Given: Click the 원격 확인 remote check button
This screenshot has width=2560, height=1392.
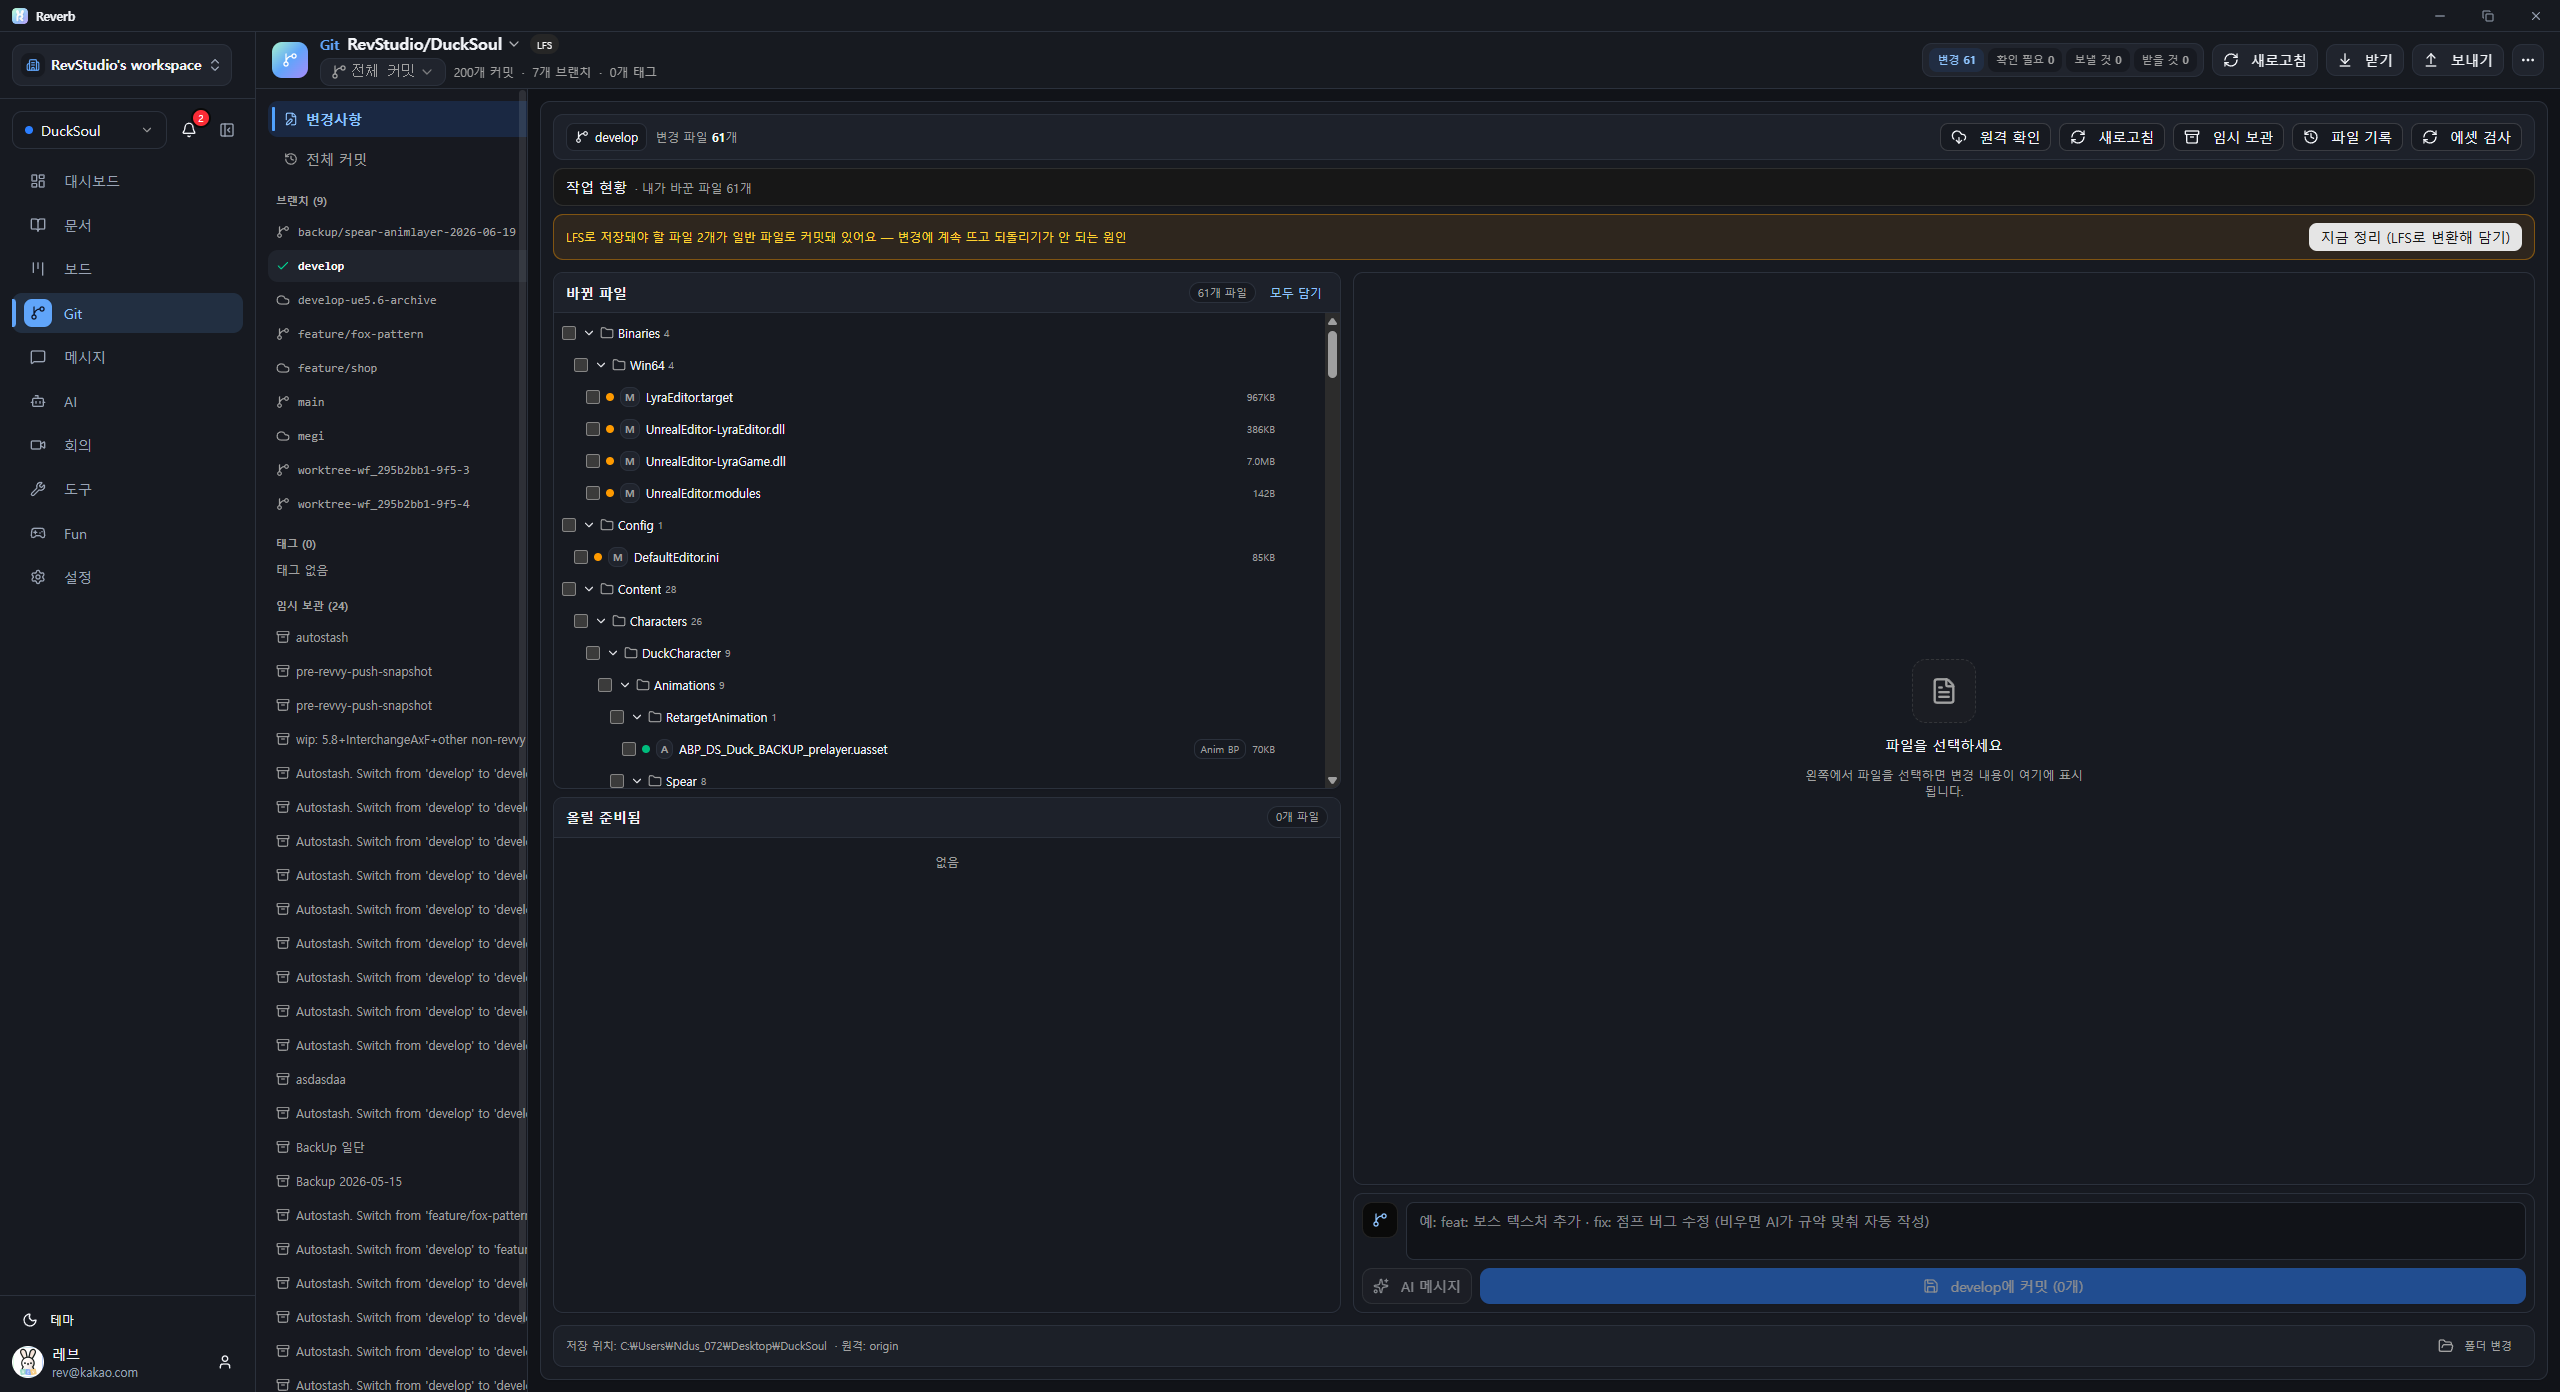Looking at the screenshot, I should pos(1996,137).
